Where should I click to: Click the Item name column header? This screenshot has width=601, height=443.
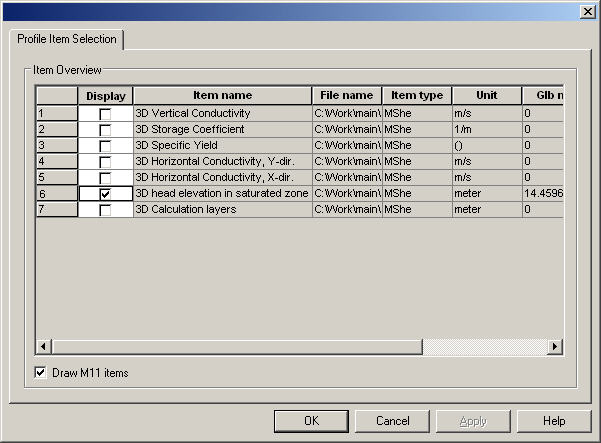click(222, 96)
